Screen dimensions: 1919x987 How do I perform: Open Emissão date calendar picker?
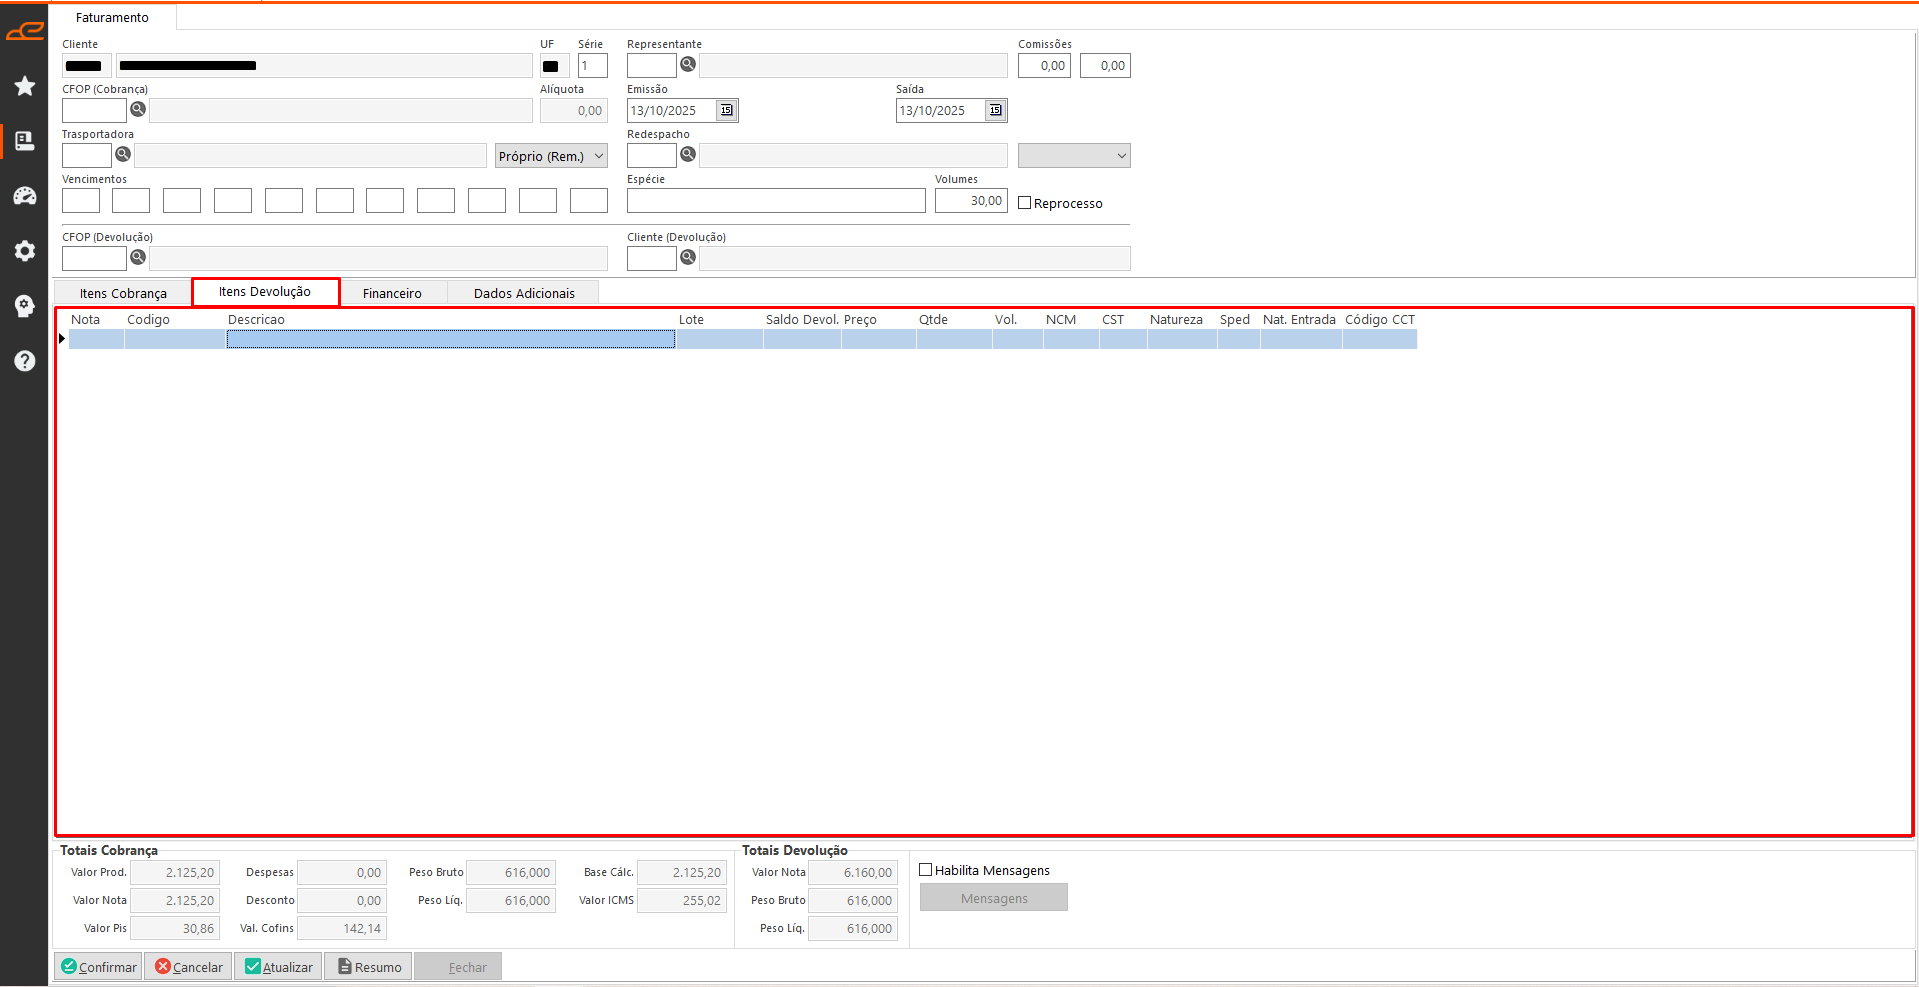coord(727,110)
